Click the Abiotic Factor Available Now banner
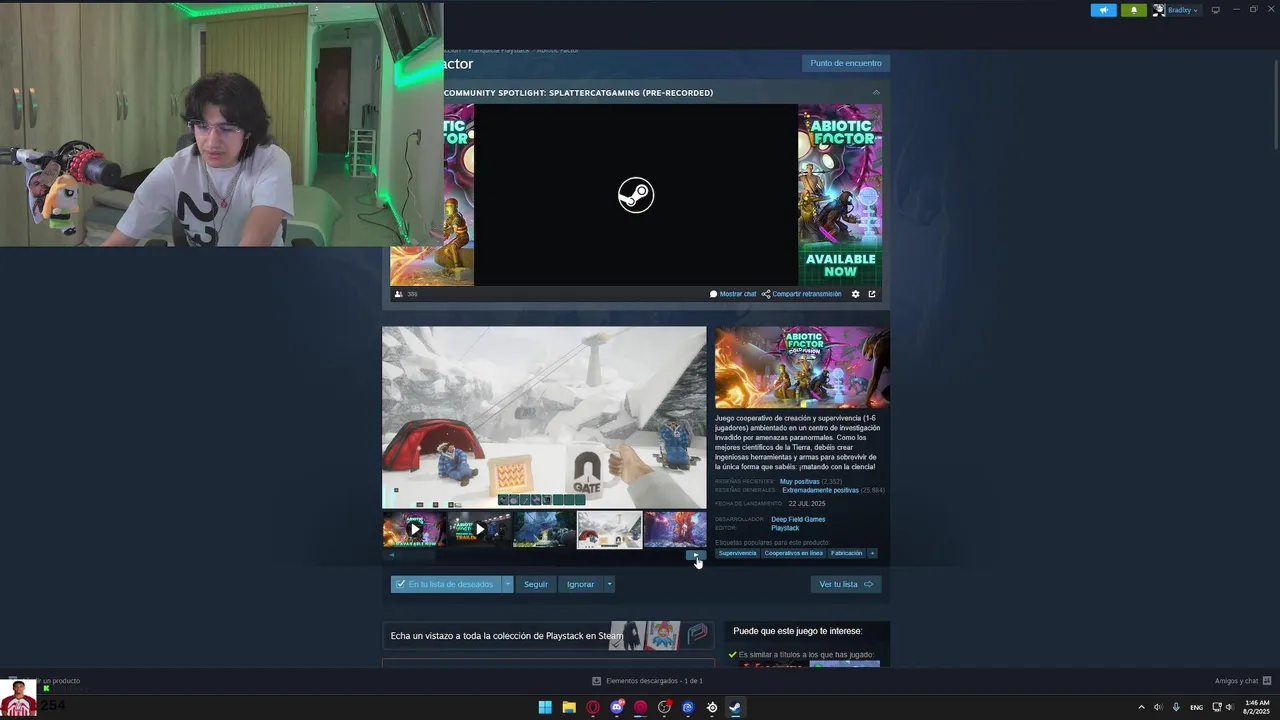This screenshot has width=1280, height=720. coord(840,195)
